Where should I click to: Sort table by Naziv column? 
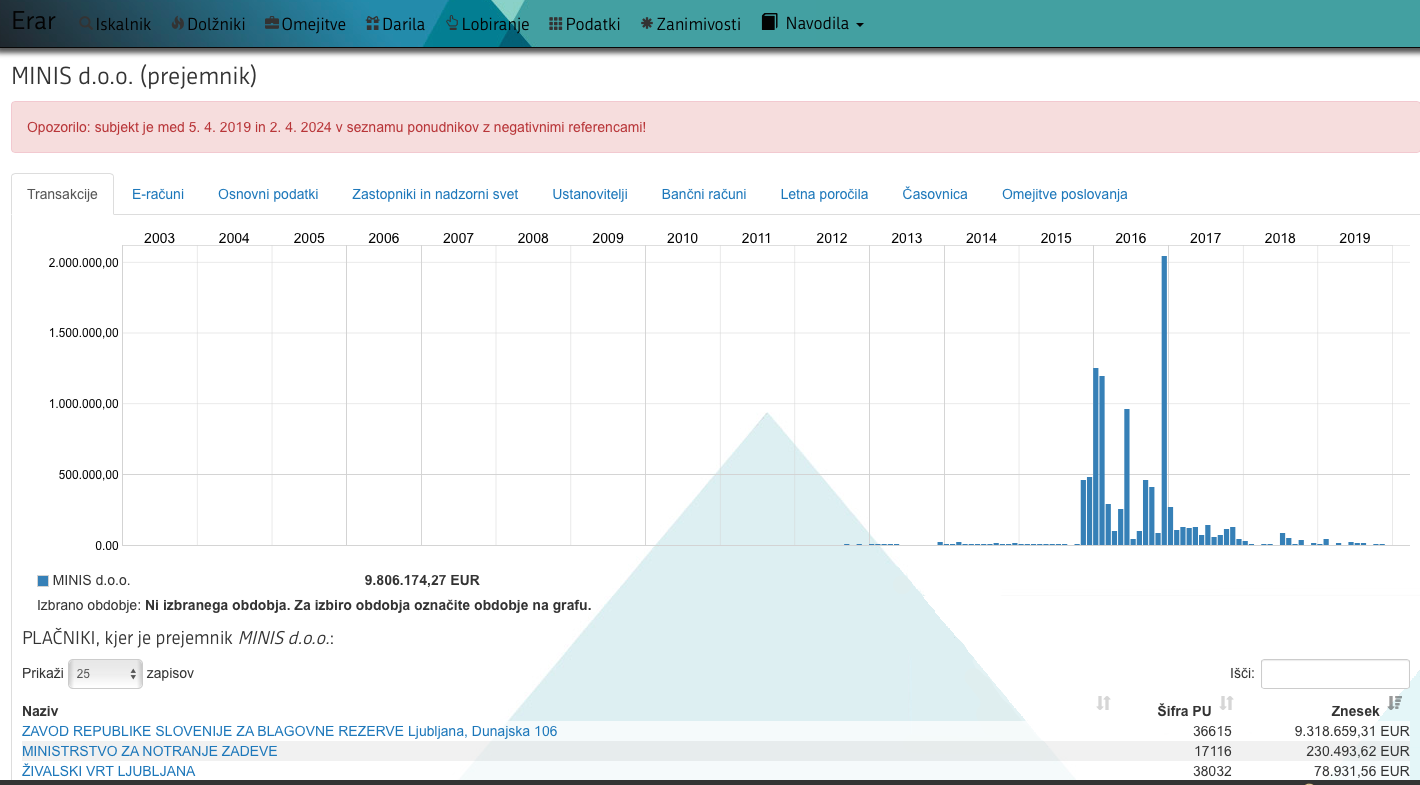(x=40, y=711)
